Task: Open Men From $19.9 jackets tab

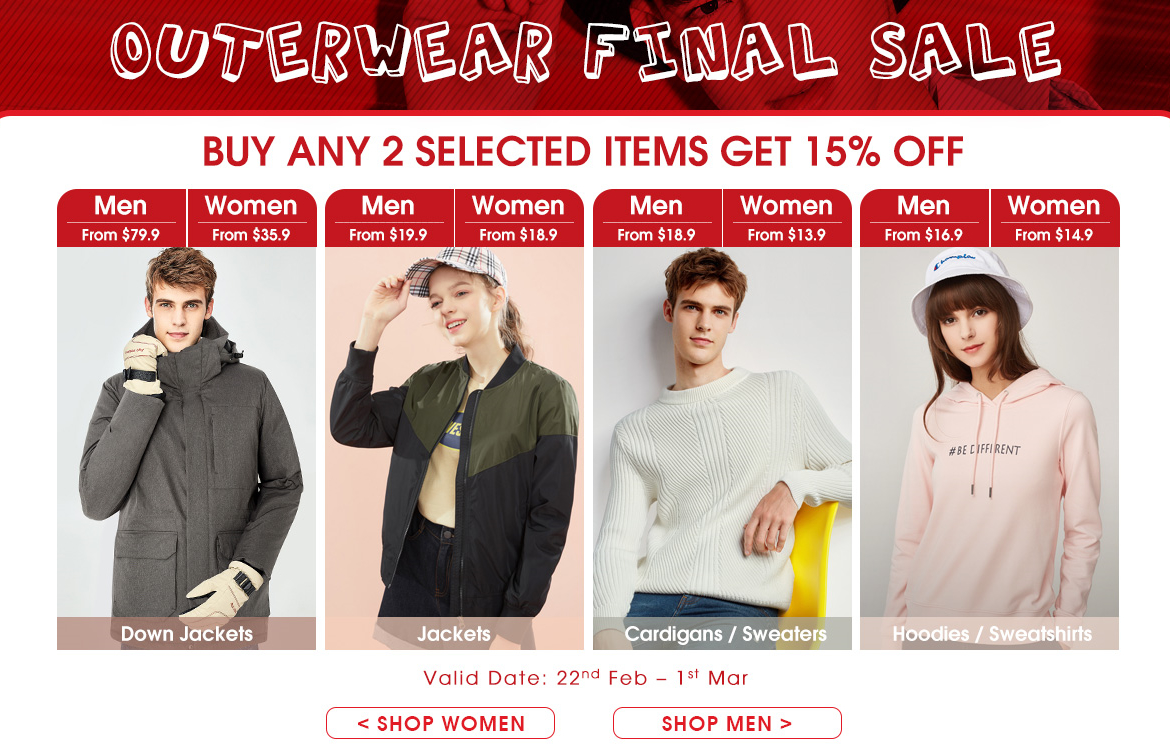Action: click(389, 218)
